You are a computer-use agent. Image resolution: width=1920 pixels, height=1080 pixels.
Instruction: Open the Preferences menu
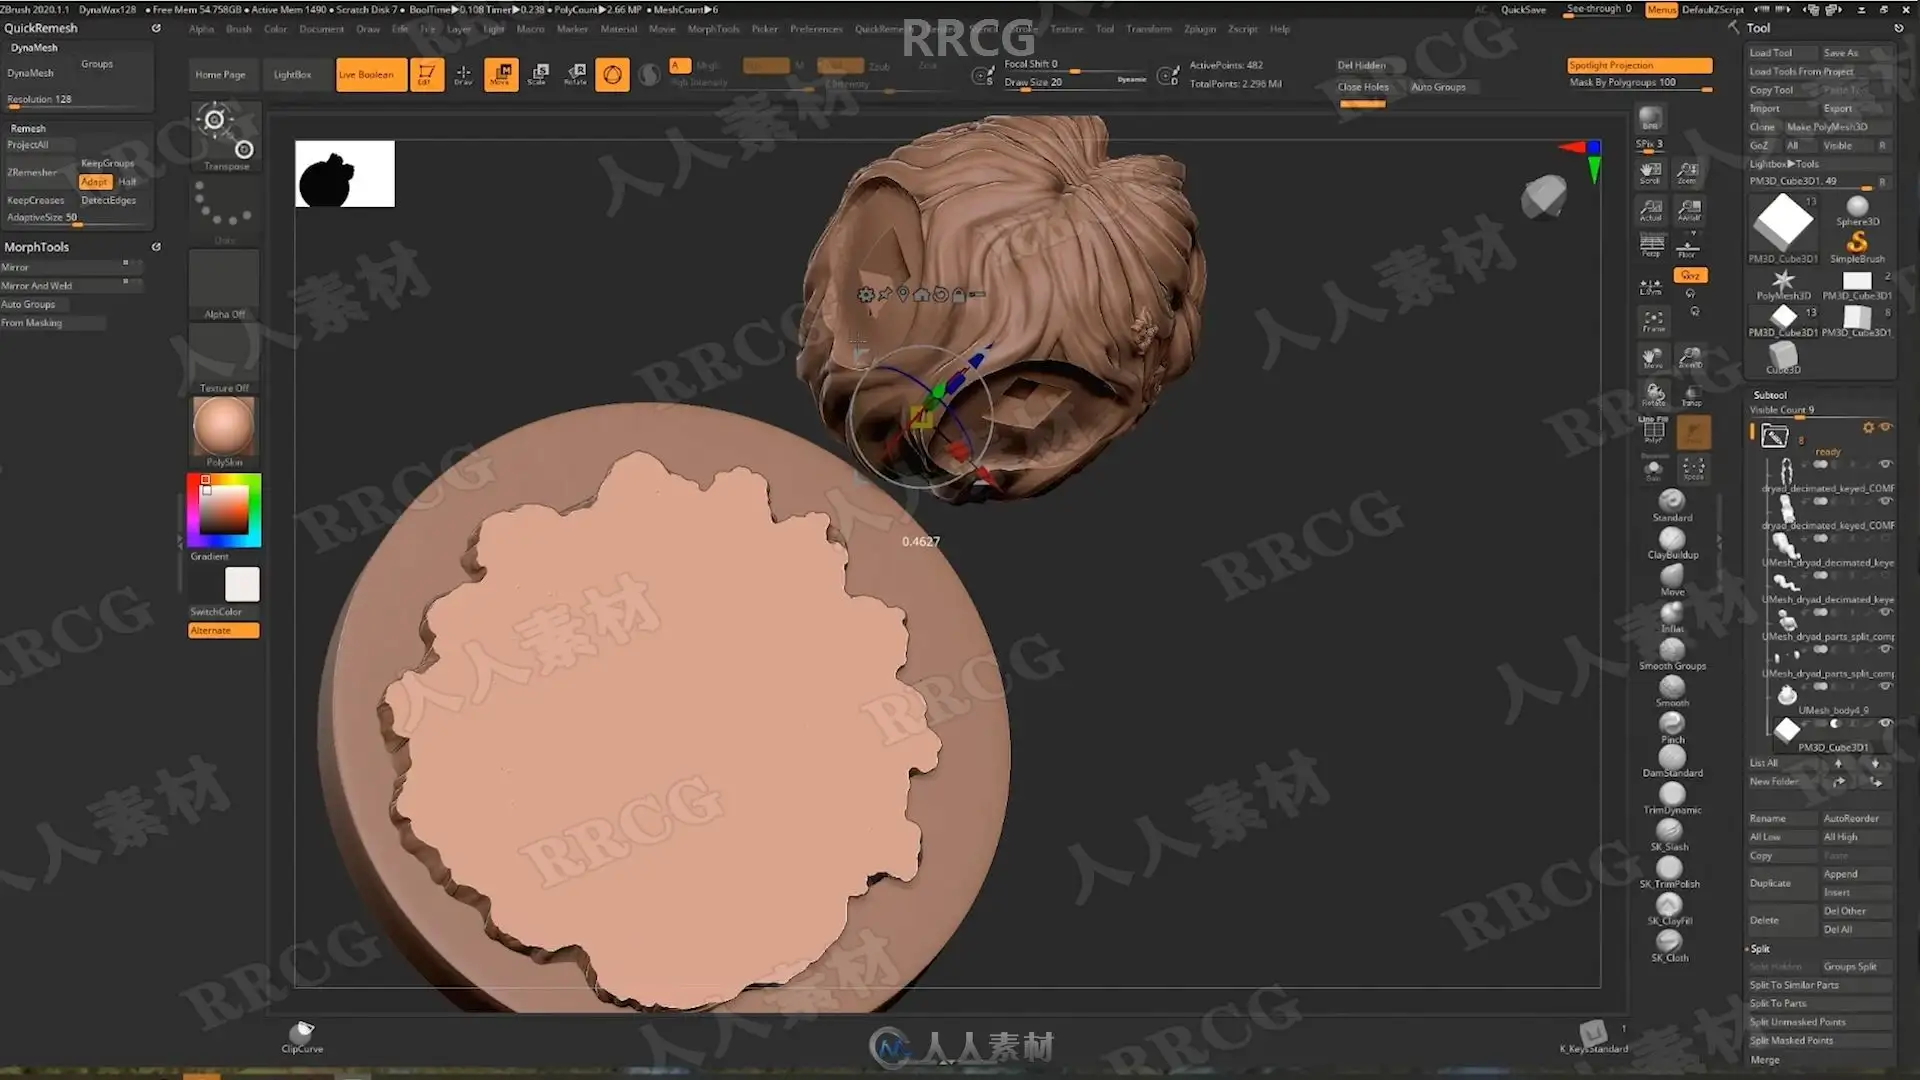point(816,29)
